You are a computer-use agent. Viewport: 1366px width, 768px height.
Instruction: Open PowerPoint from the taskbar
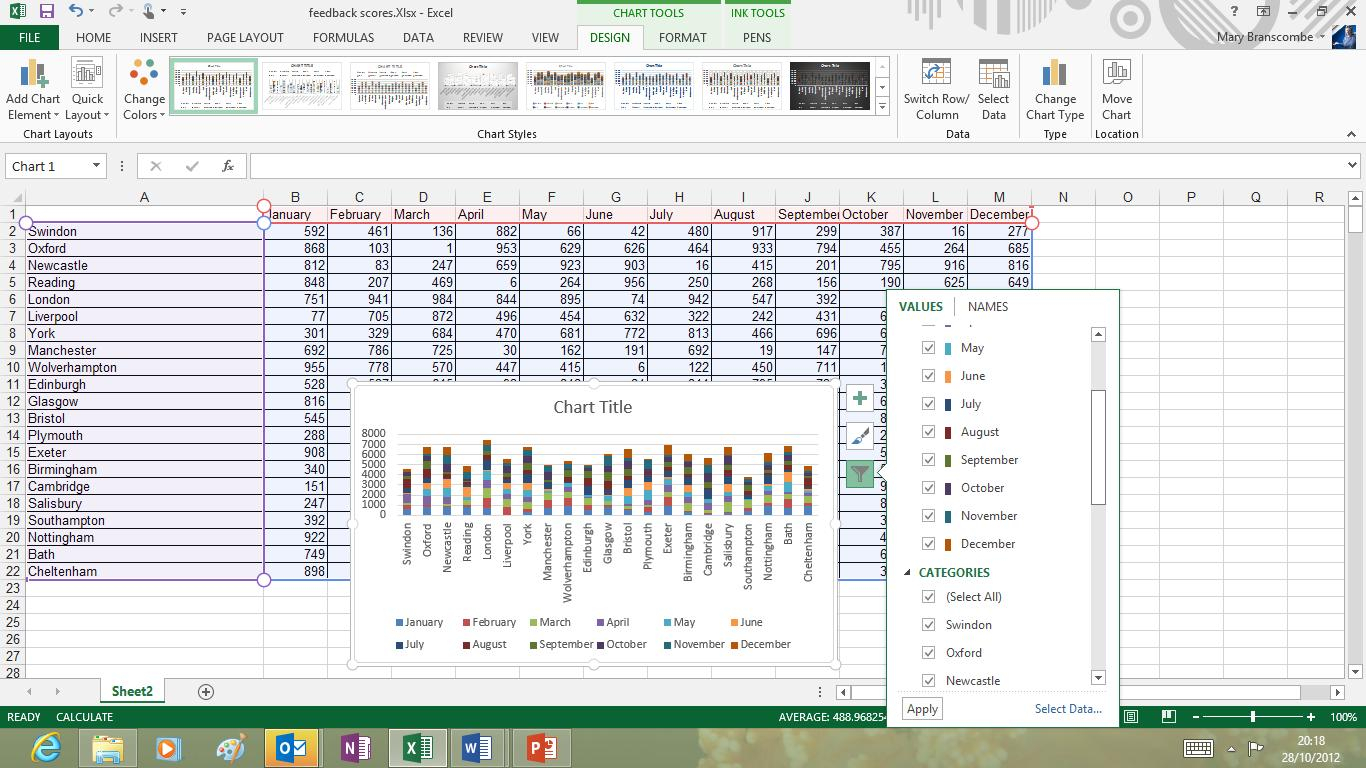coord(541,747)
